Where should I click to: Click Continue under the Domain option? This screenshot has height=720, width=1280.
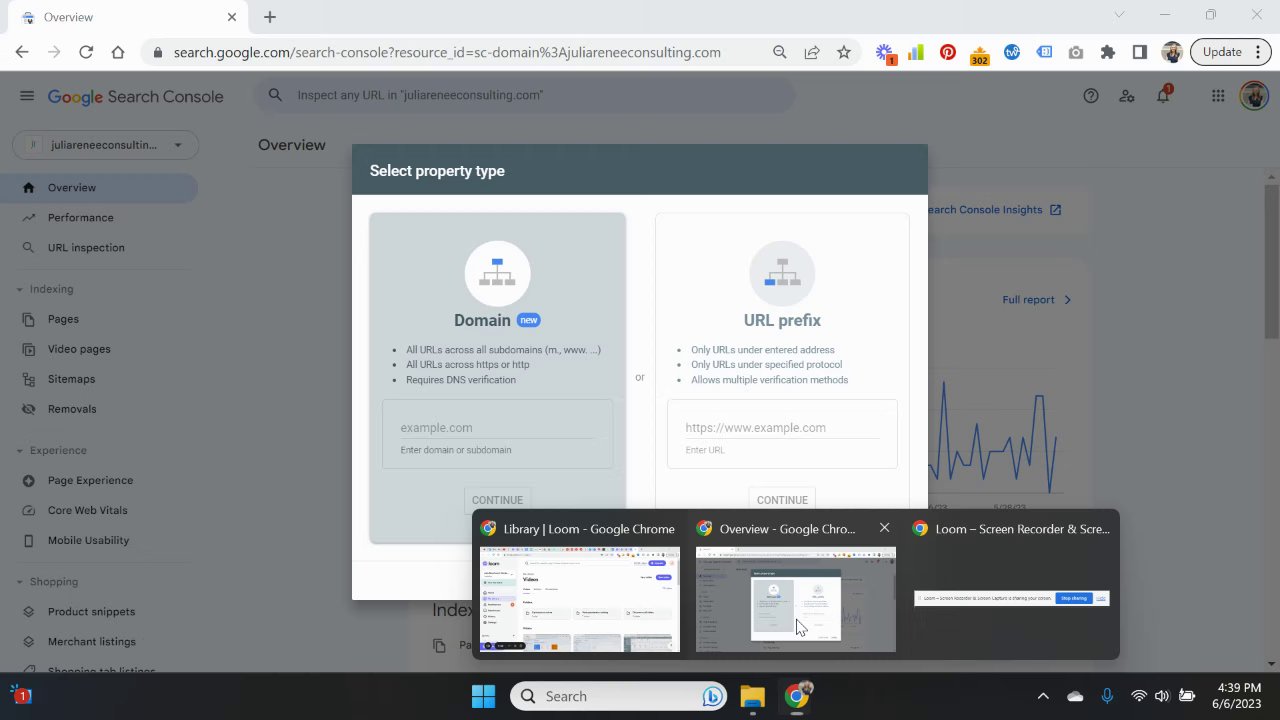[497, 500]
